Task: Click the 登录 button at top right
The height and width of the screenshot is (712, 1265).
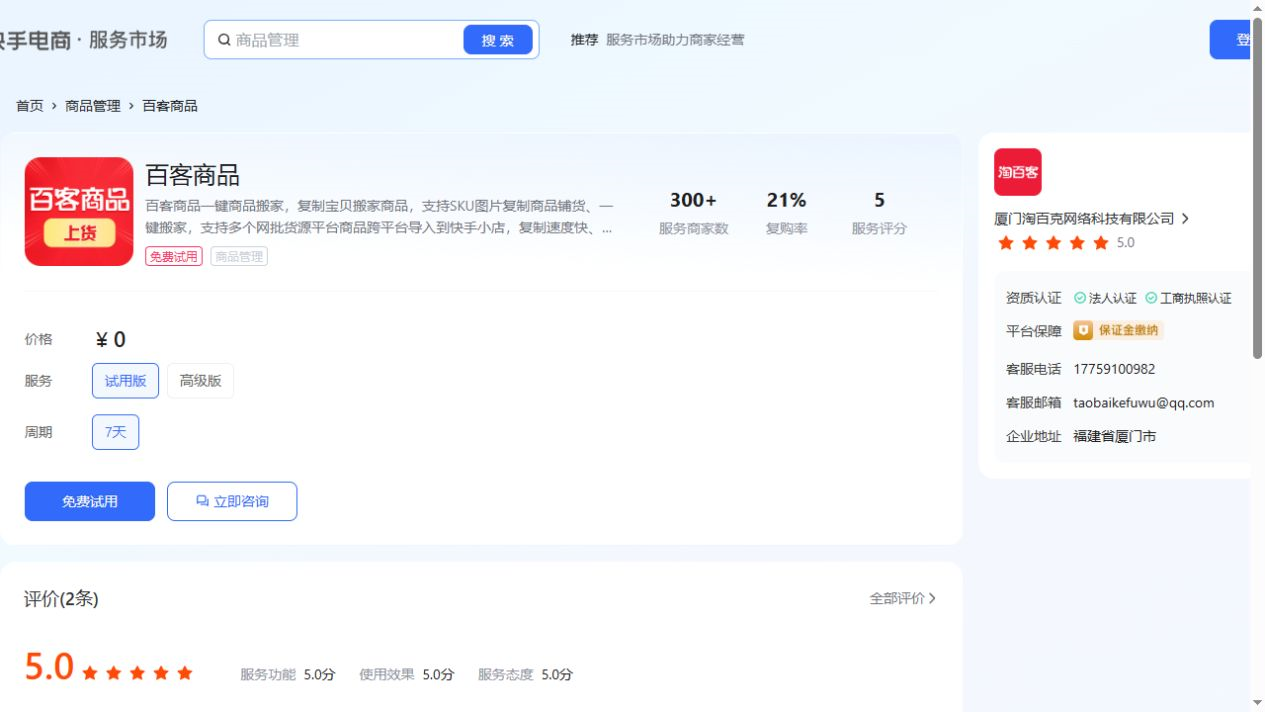Action: [x=1231, y=40]
